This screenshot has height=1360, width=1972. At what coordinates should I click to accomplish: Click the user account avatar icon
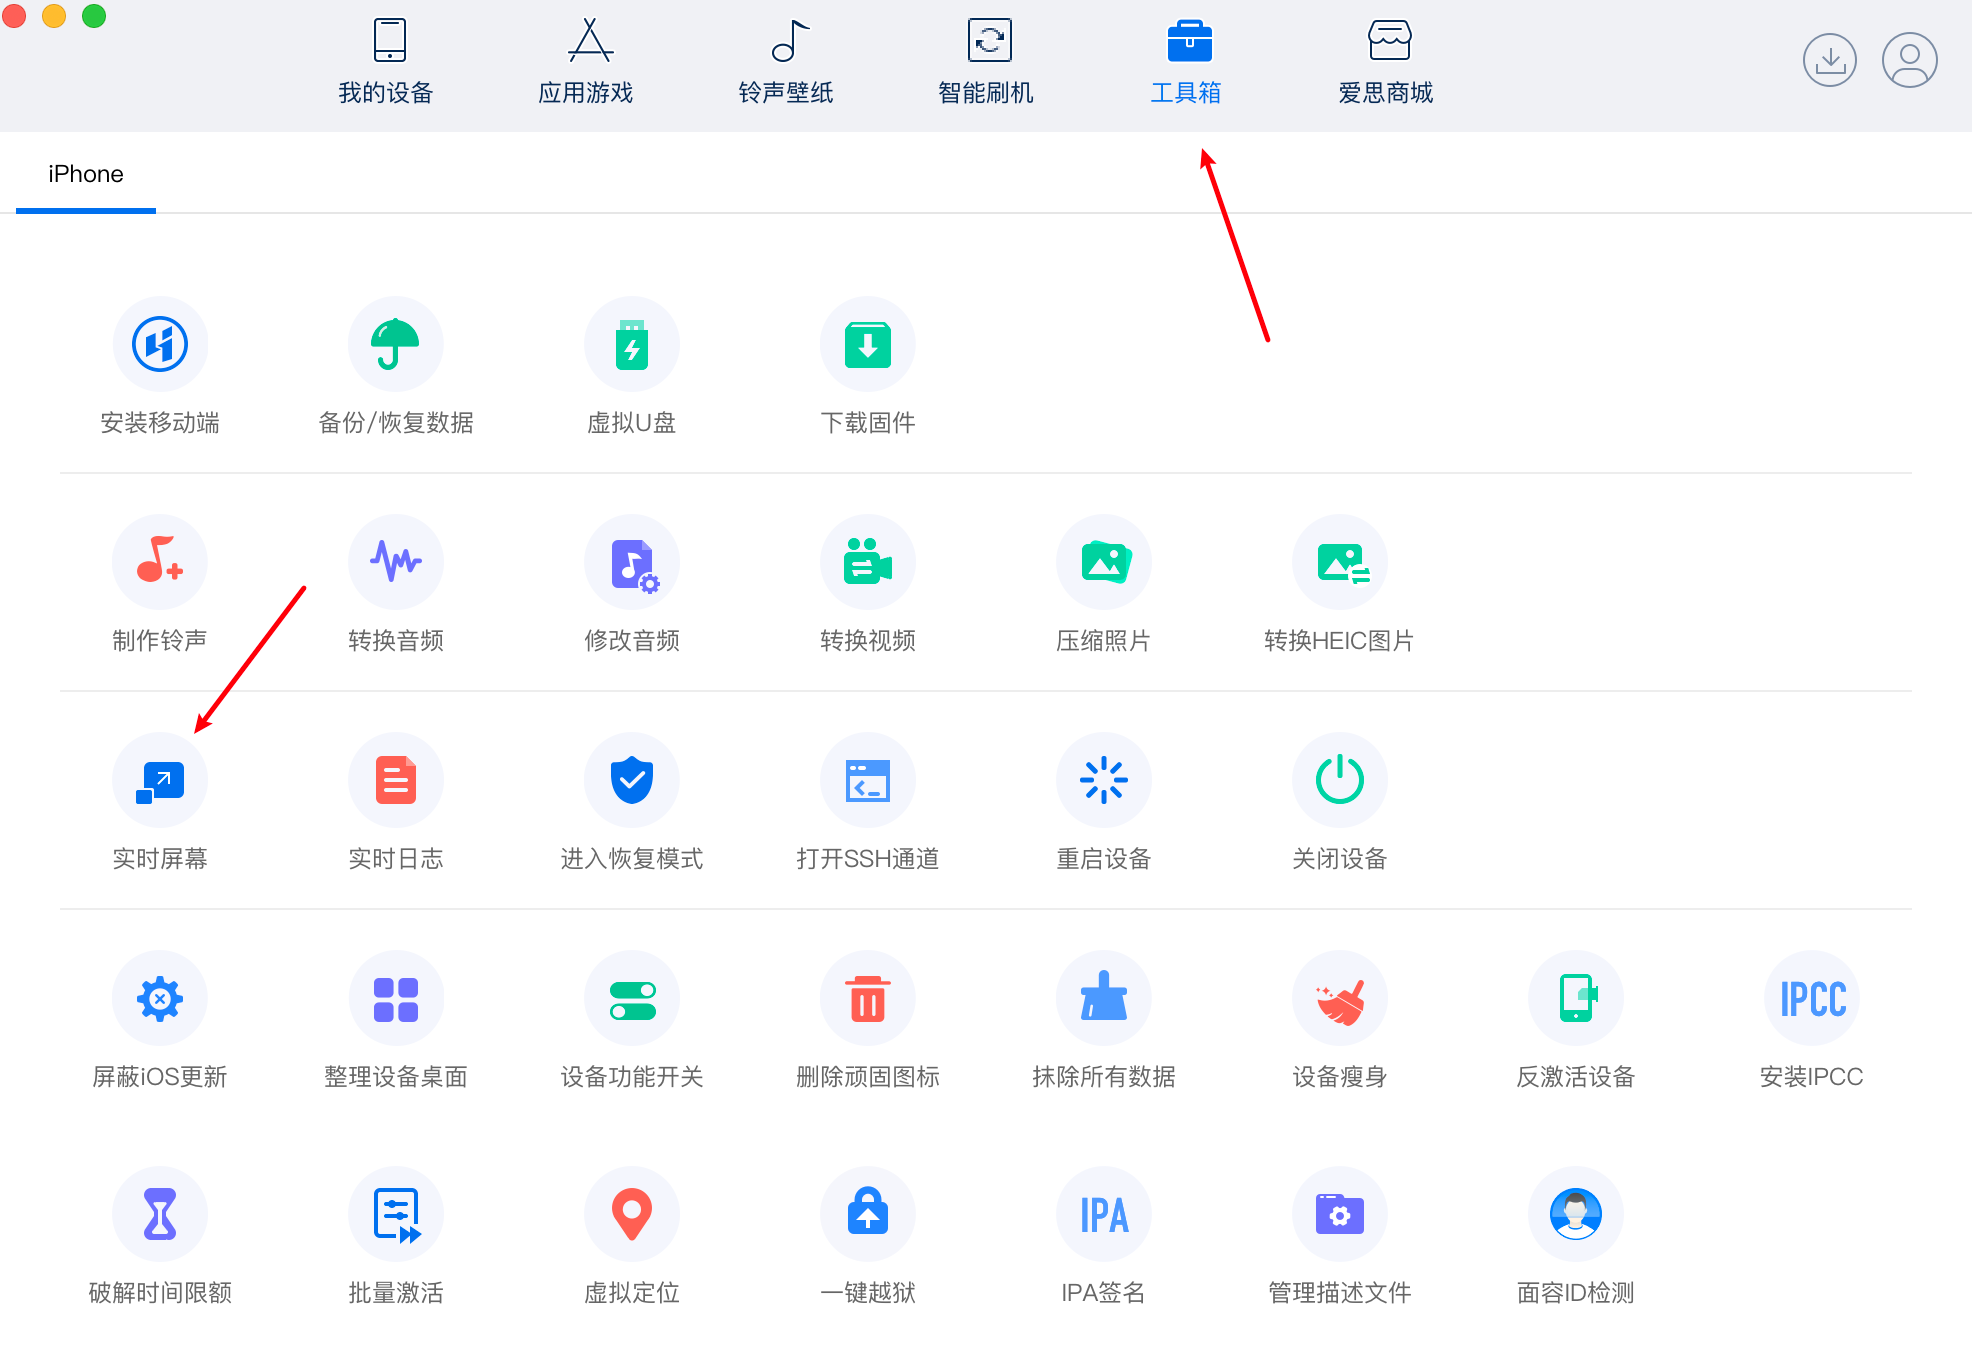1910,60
